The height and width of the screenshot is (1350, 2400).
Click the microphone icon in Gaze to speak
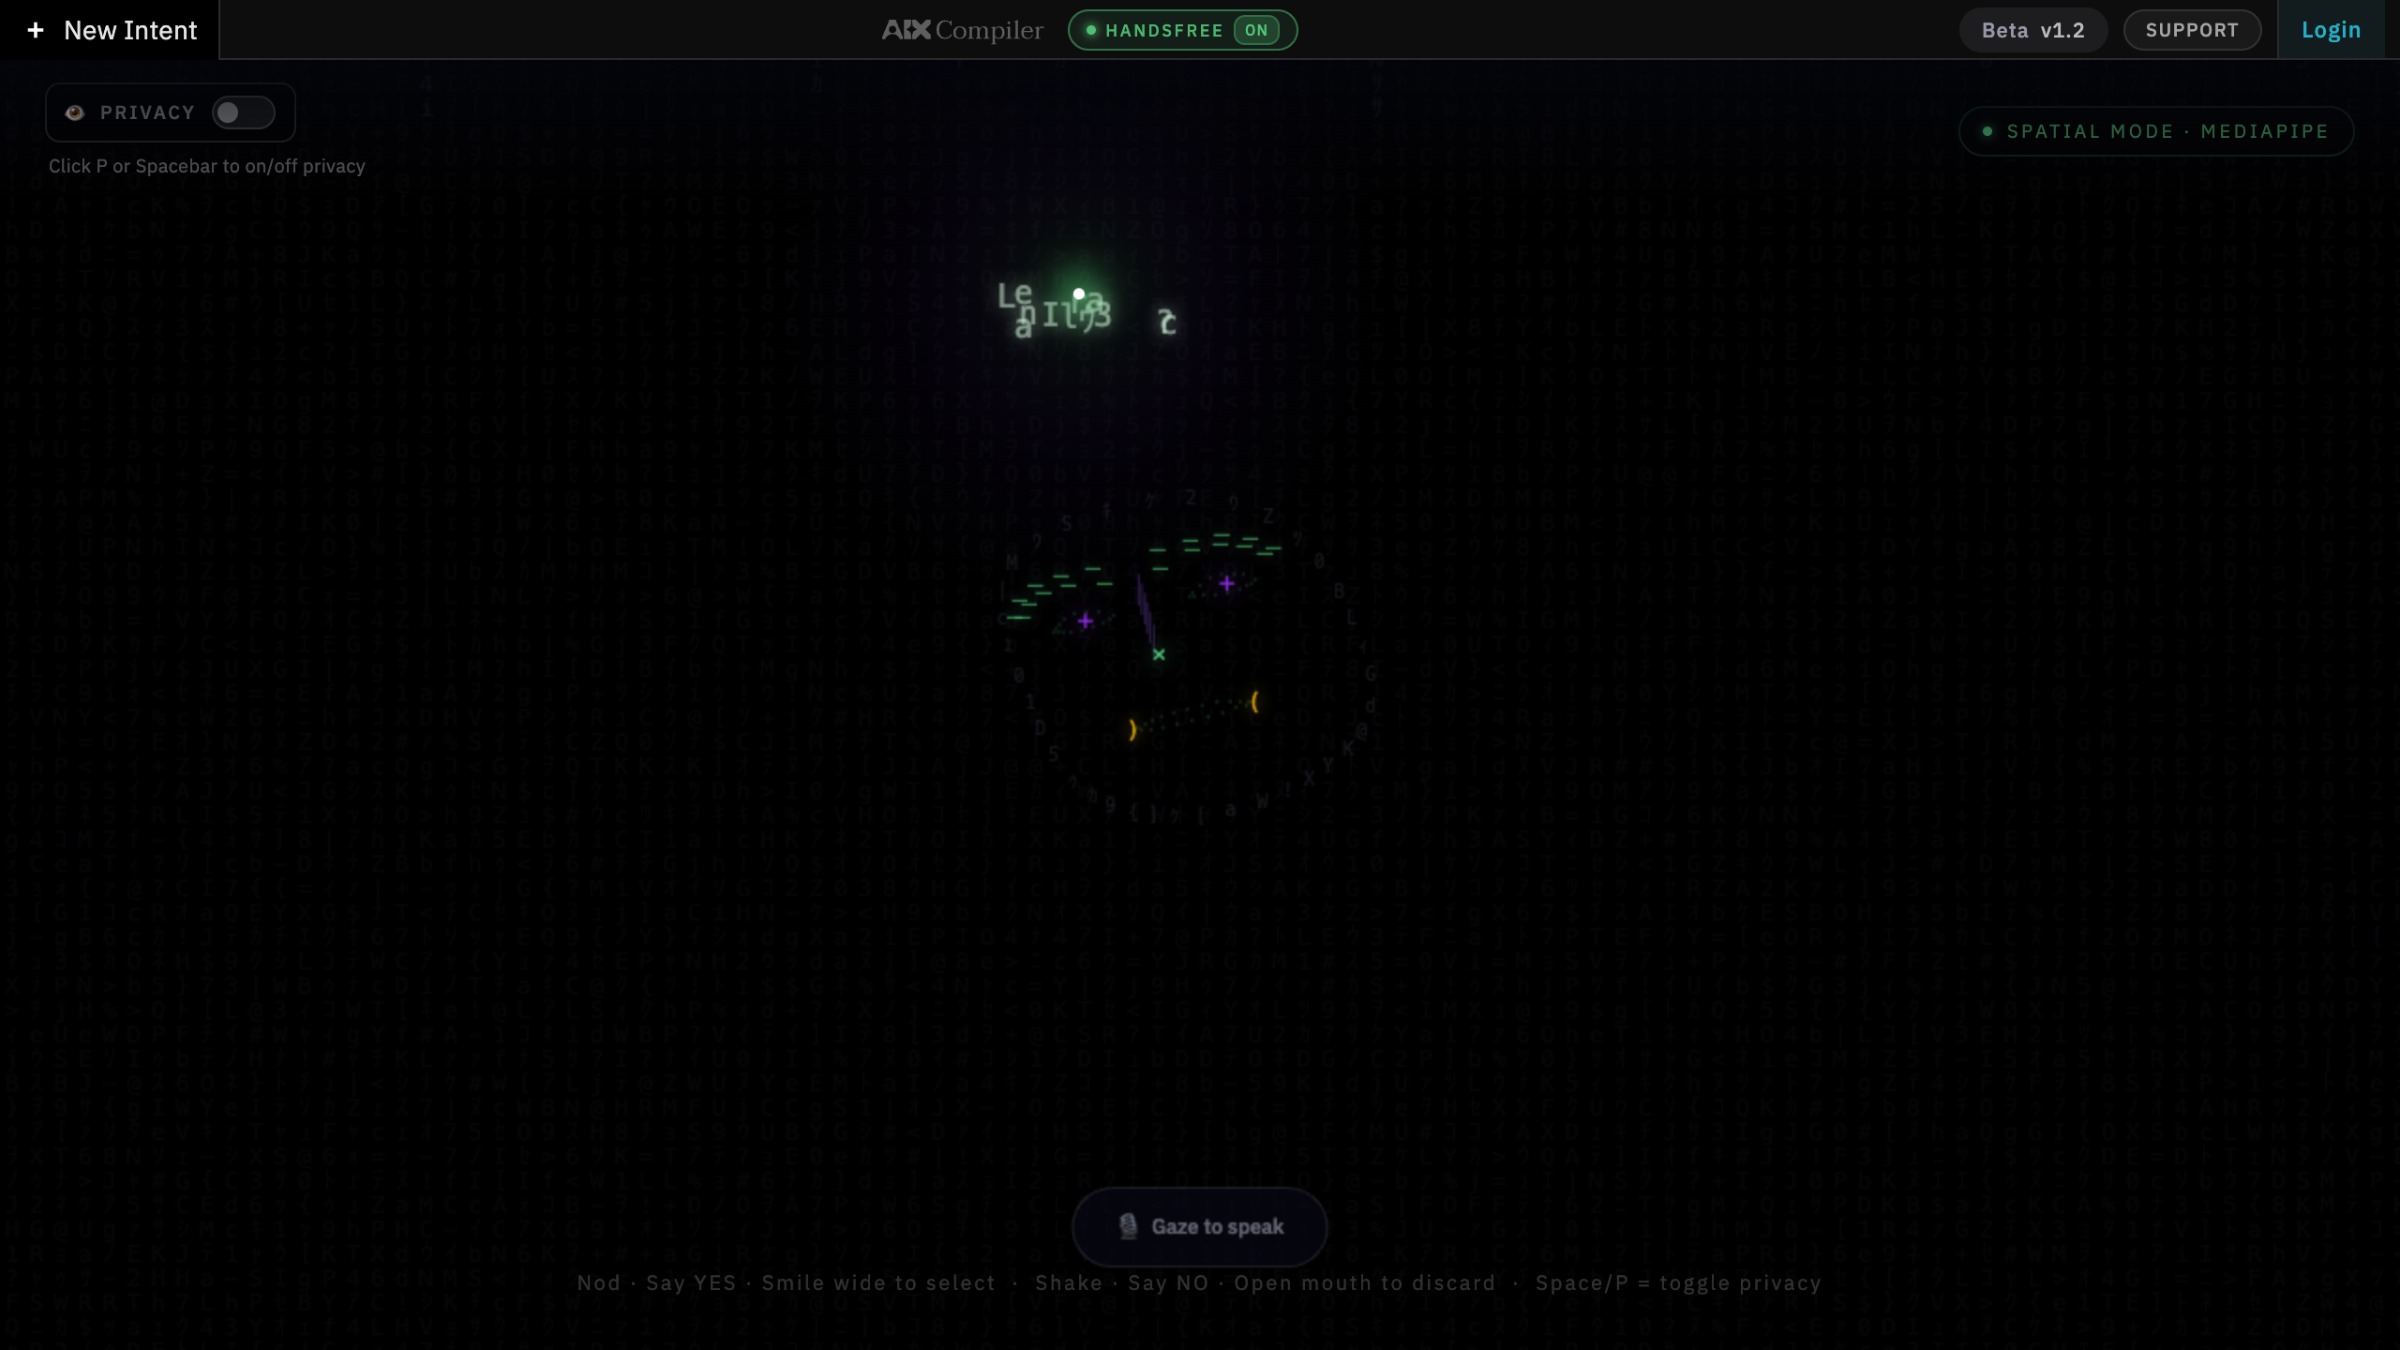1128,1226
